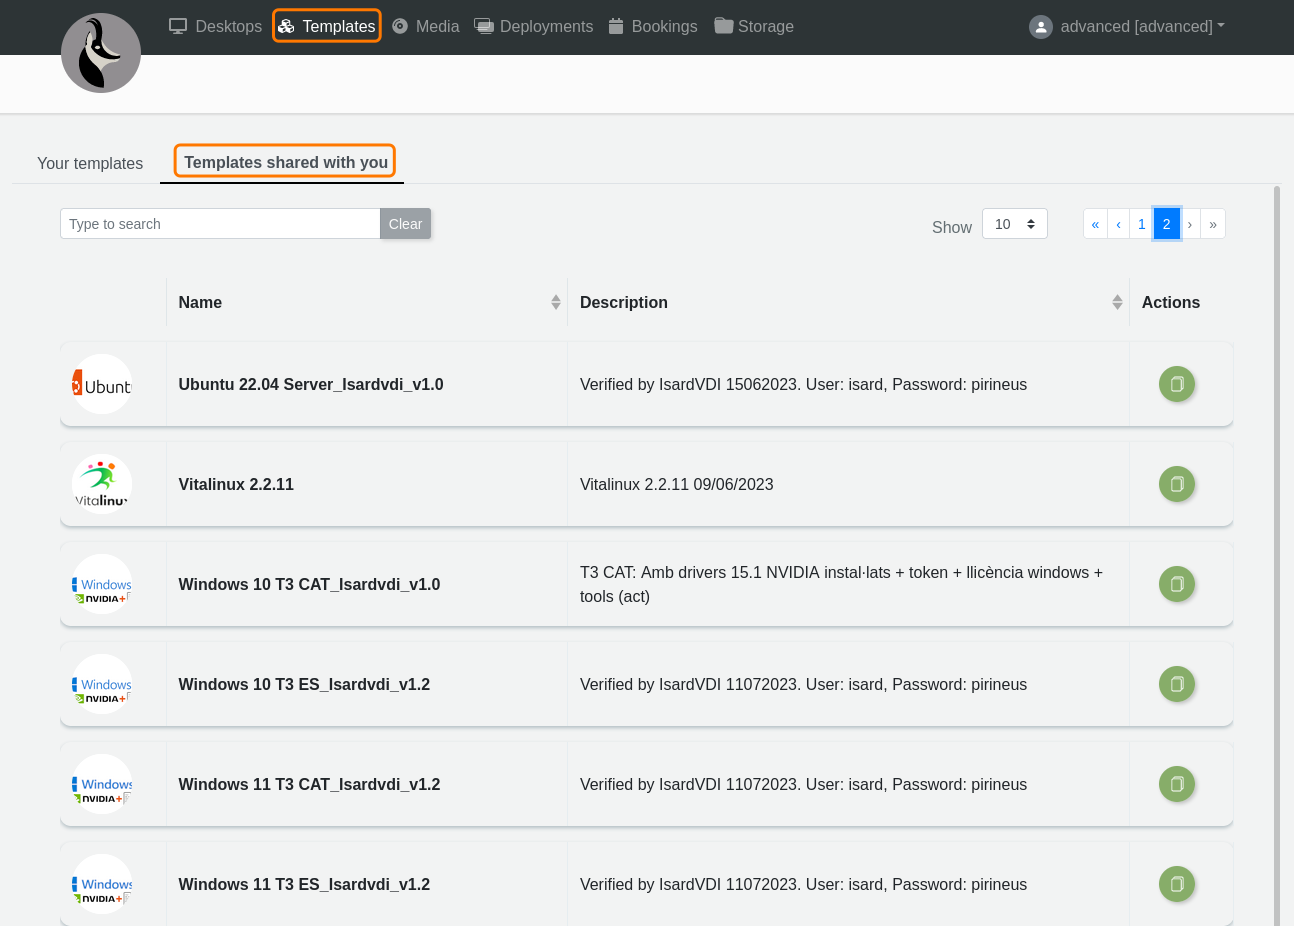Click the Type to search input field
This screenshot has width=1294, height=926.
point(220,224)
